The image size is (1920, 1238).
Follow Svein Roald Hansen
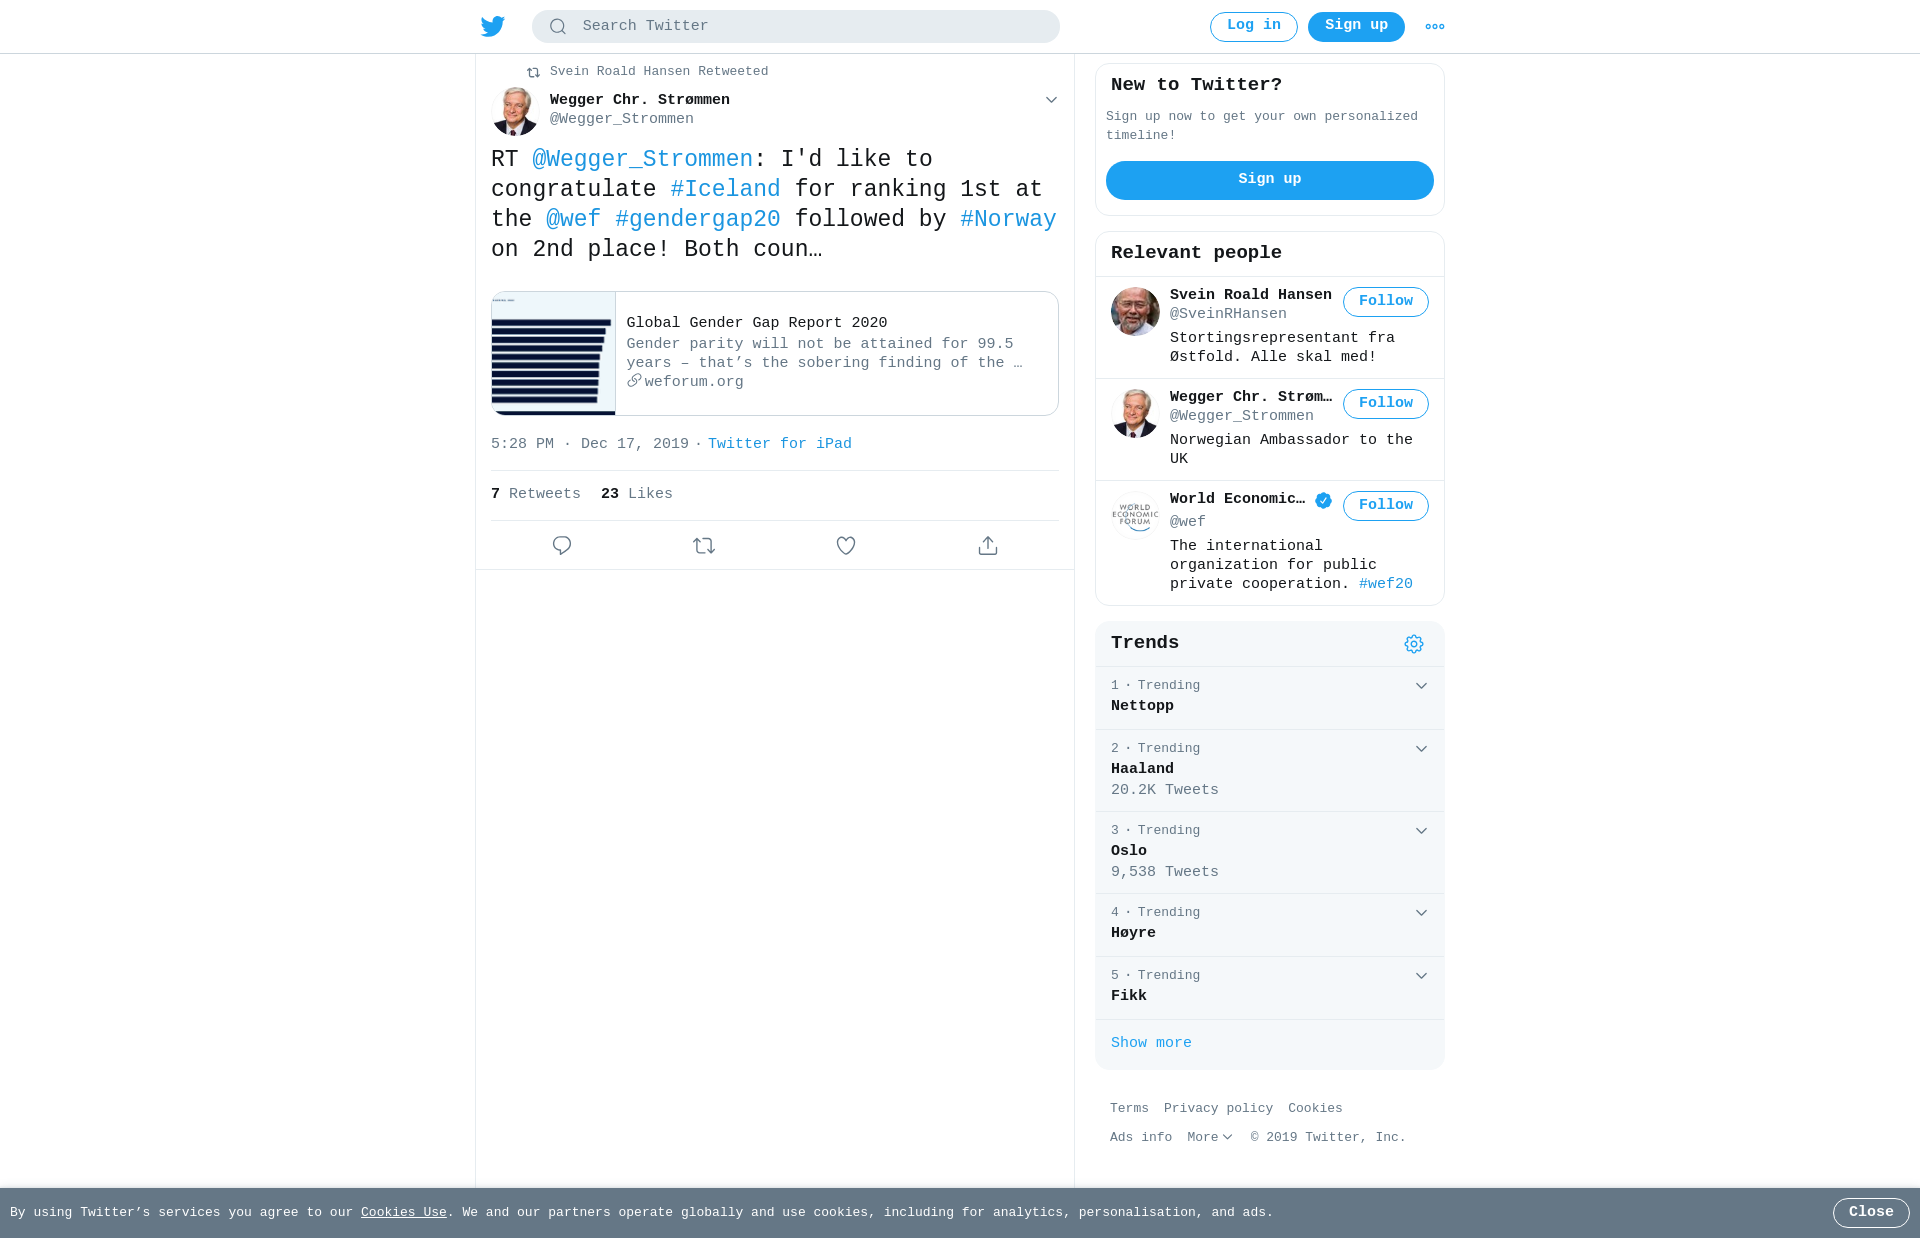click(x=1386, y=302)
